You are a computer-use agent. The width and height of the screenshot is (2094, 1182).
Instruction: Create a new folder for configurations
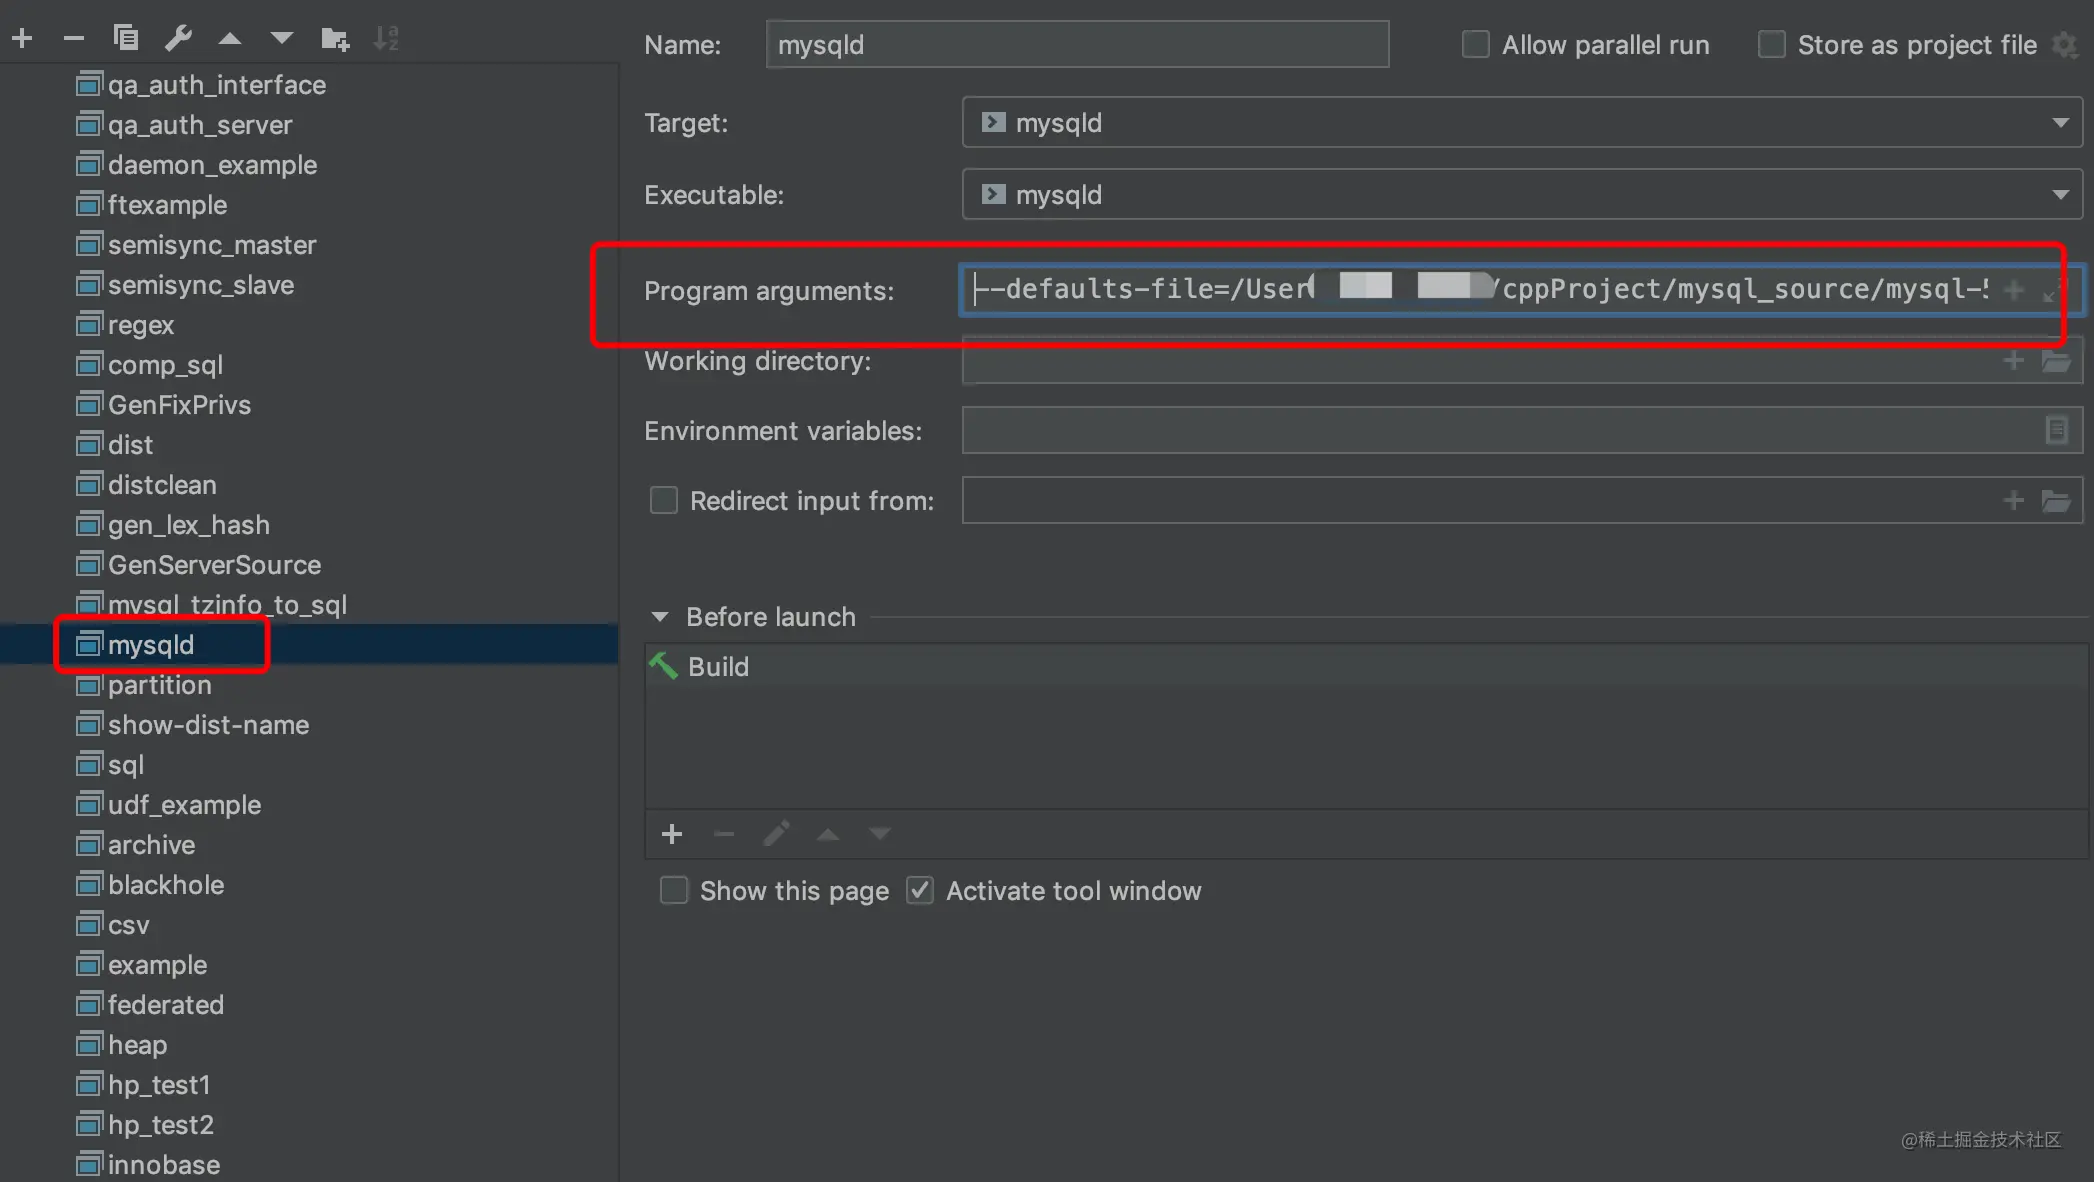[x=335, y=39]
